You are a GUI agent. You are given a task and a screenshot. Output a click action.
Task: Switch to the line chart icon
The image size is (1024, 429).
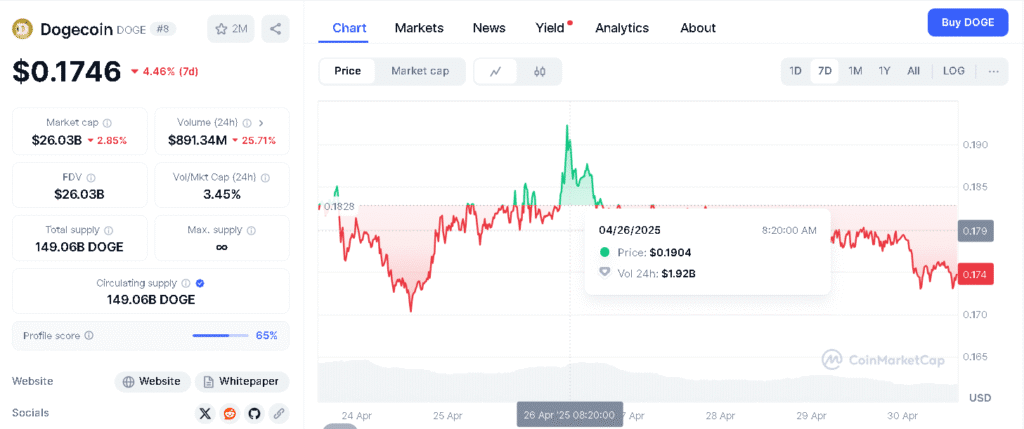496,71
